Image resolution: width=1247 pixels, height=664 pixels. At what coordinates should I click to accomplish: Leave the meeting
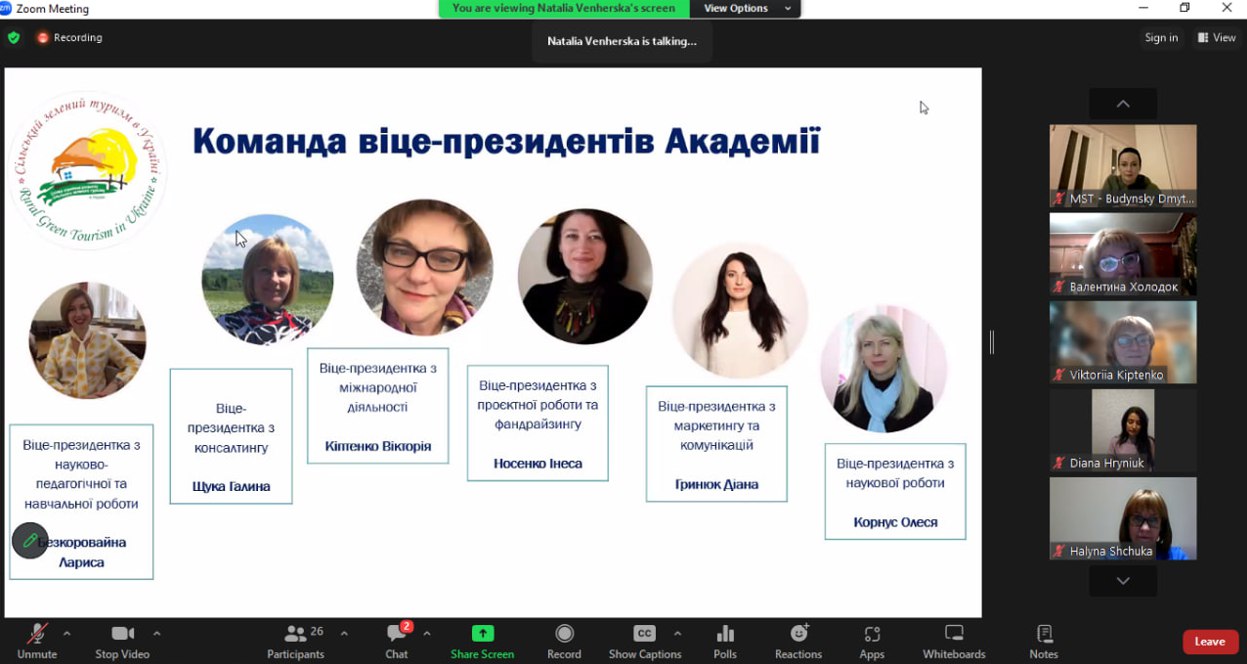[x=1210, y=642]
